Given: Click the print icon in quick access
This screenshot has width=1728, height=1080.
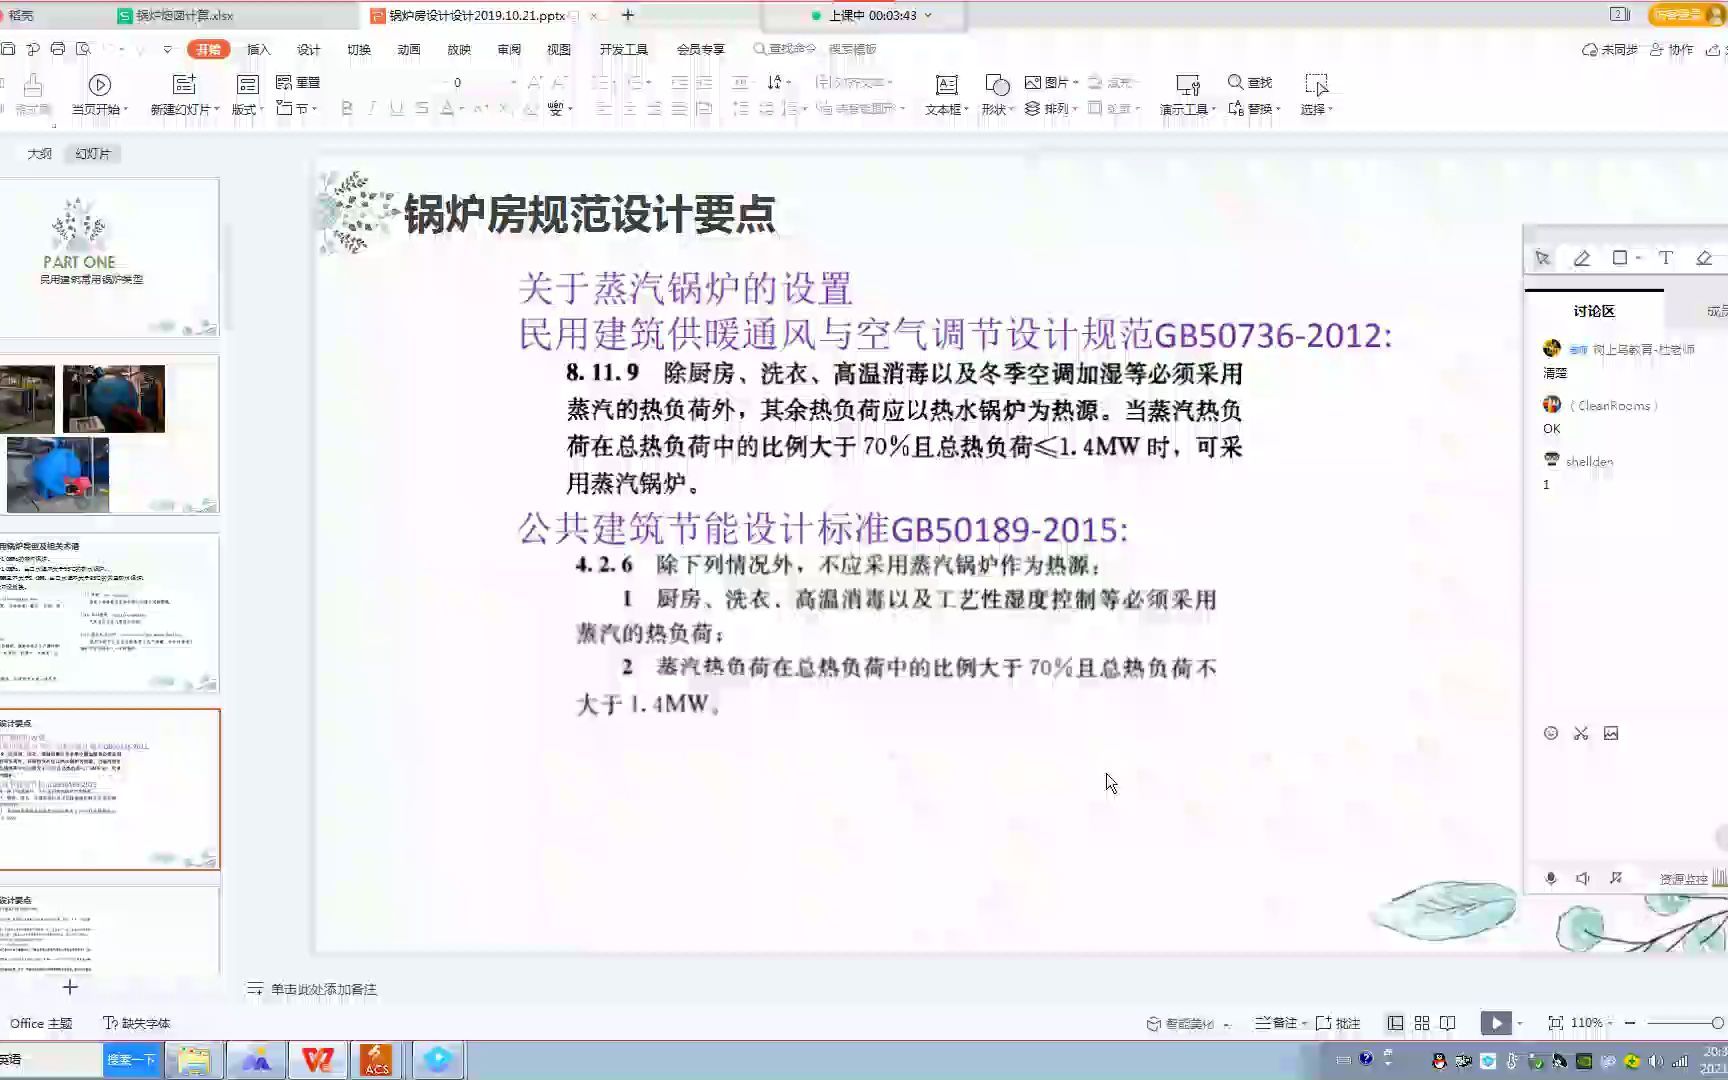Looking at the screenshot, I should pos(58,48).
